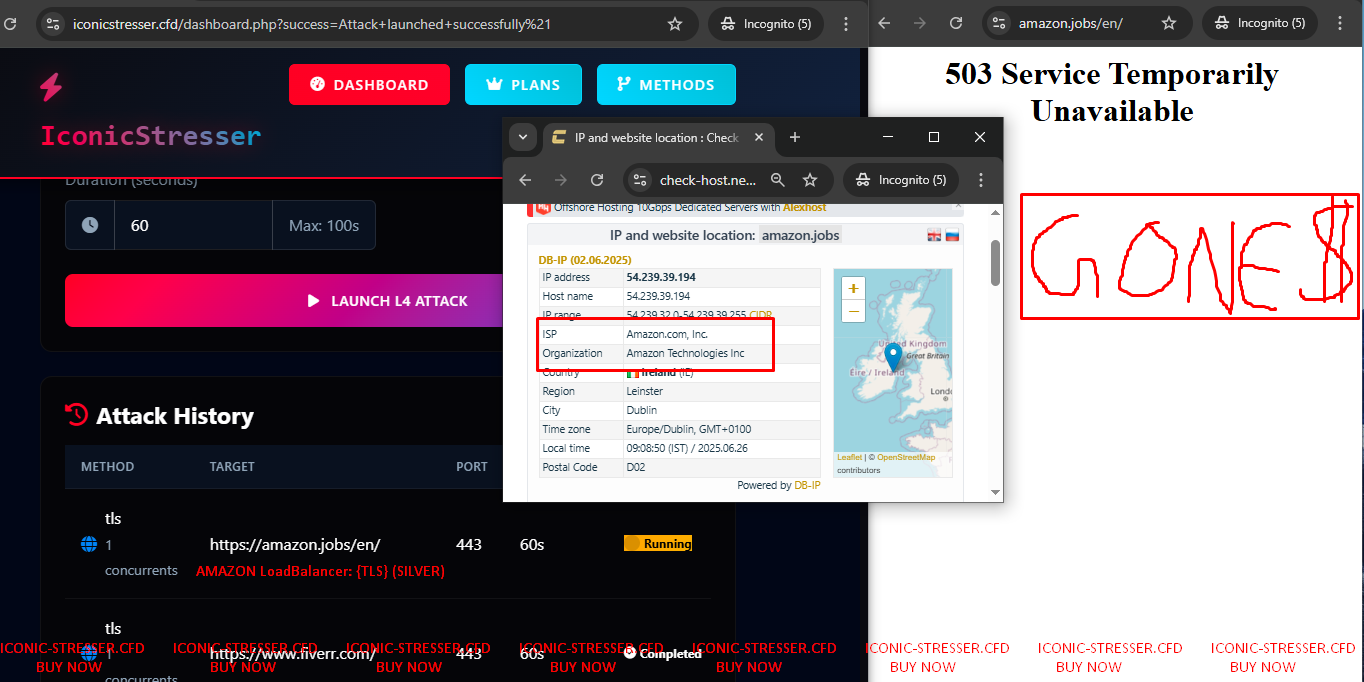Click the METHOD column header
1364x682 pixels.
click(108, 467)
